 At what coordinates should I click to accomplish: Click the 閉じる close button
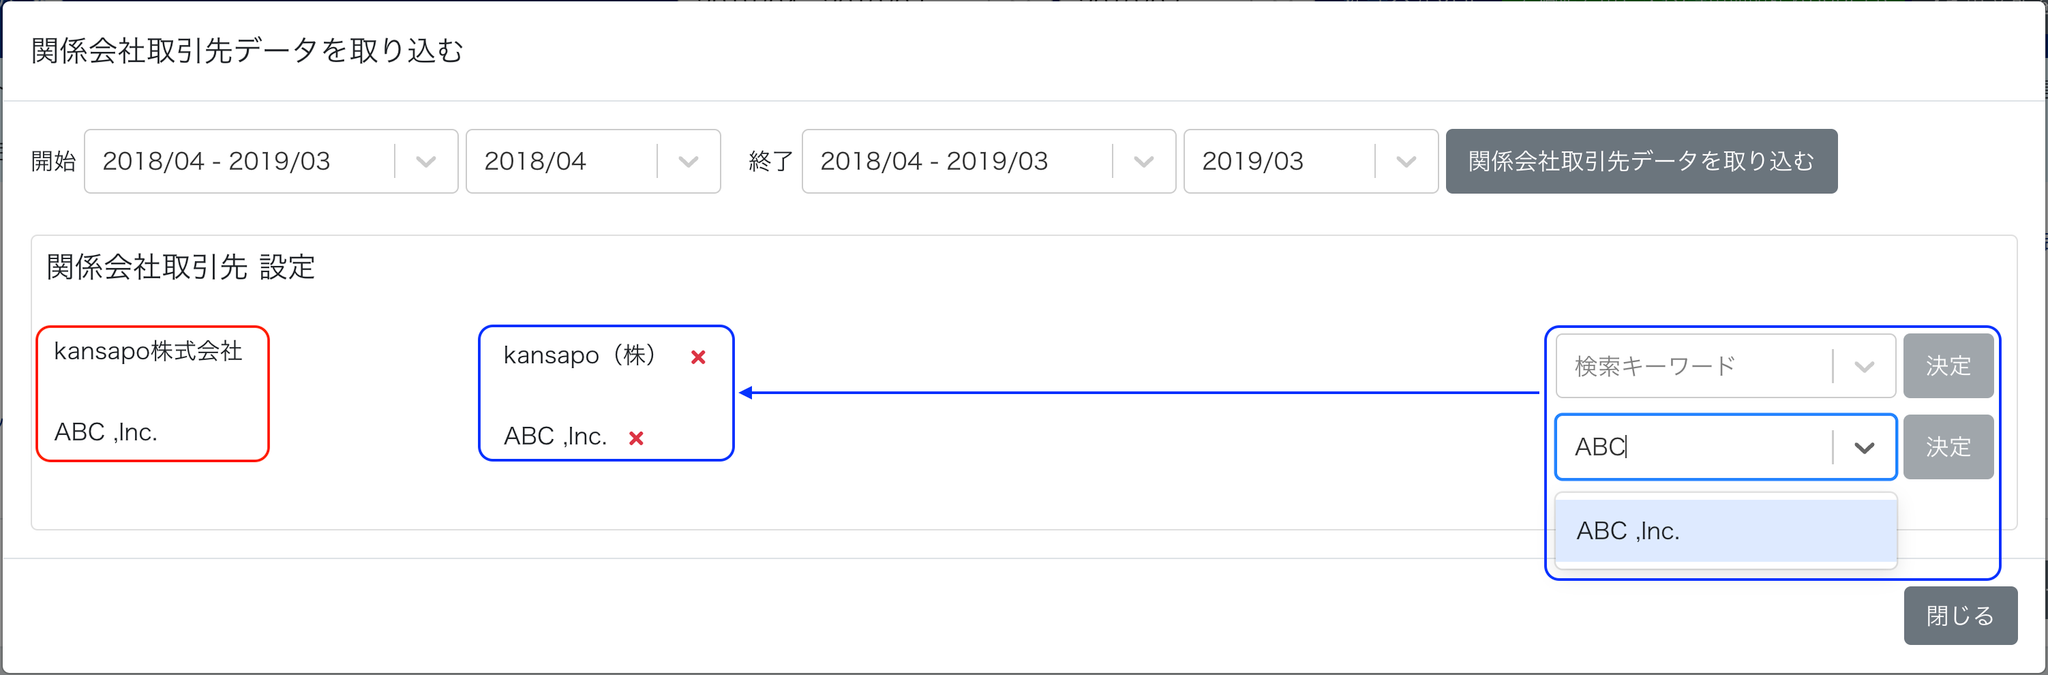click(x=1960, y=616)
